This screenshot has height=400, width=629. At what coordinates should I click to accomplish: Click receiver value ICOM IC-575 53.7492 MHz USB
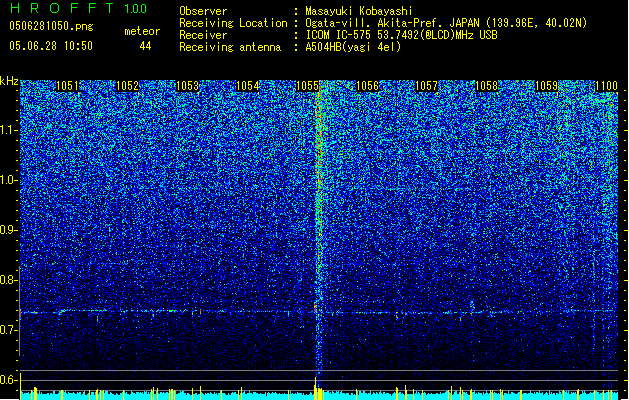[401, 35]
